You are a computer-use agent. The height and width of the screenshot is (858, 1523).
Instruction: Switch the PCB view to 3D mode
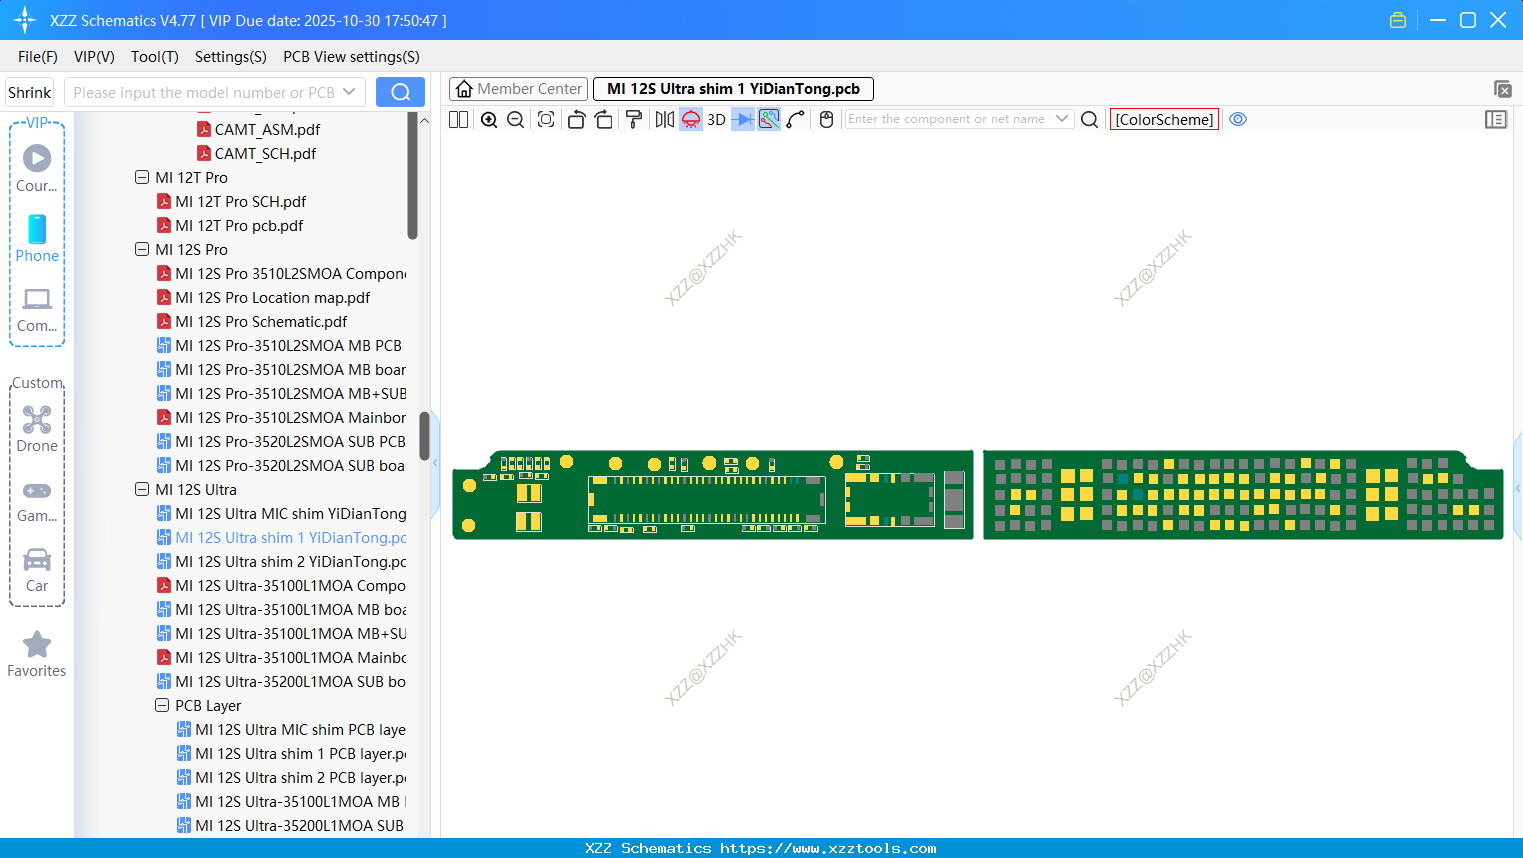pos(716,119)
